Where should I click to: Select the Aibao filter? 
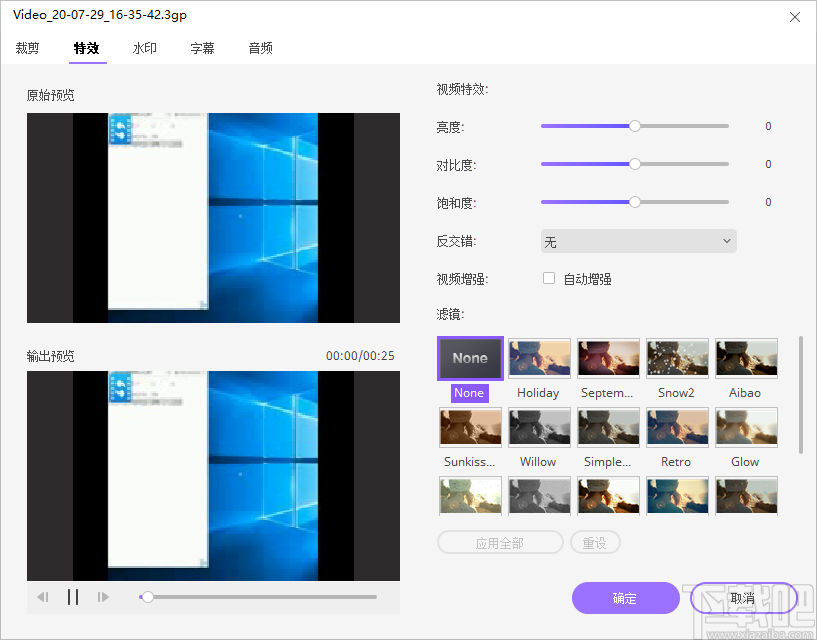coord(745,358)
